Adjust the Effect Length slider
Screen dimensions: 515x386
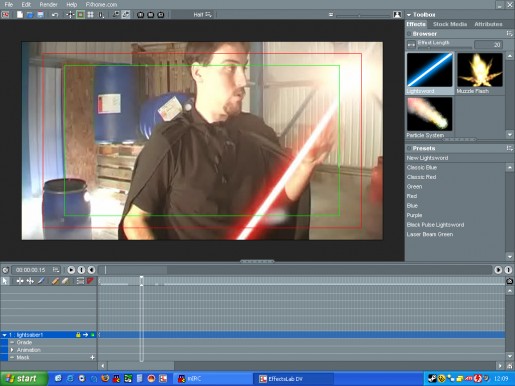[445, 48]
